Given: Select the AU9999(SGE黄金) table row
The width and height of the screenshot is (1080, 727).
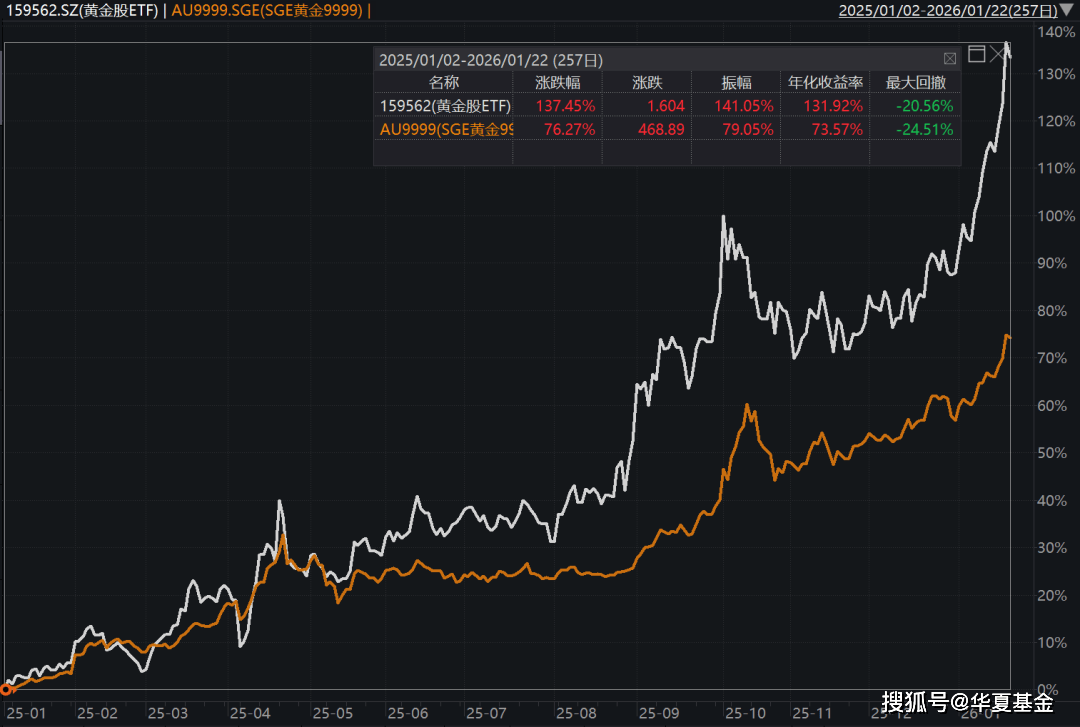Looking at the screenshot, I should (445, 129).
